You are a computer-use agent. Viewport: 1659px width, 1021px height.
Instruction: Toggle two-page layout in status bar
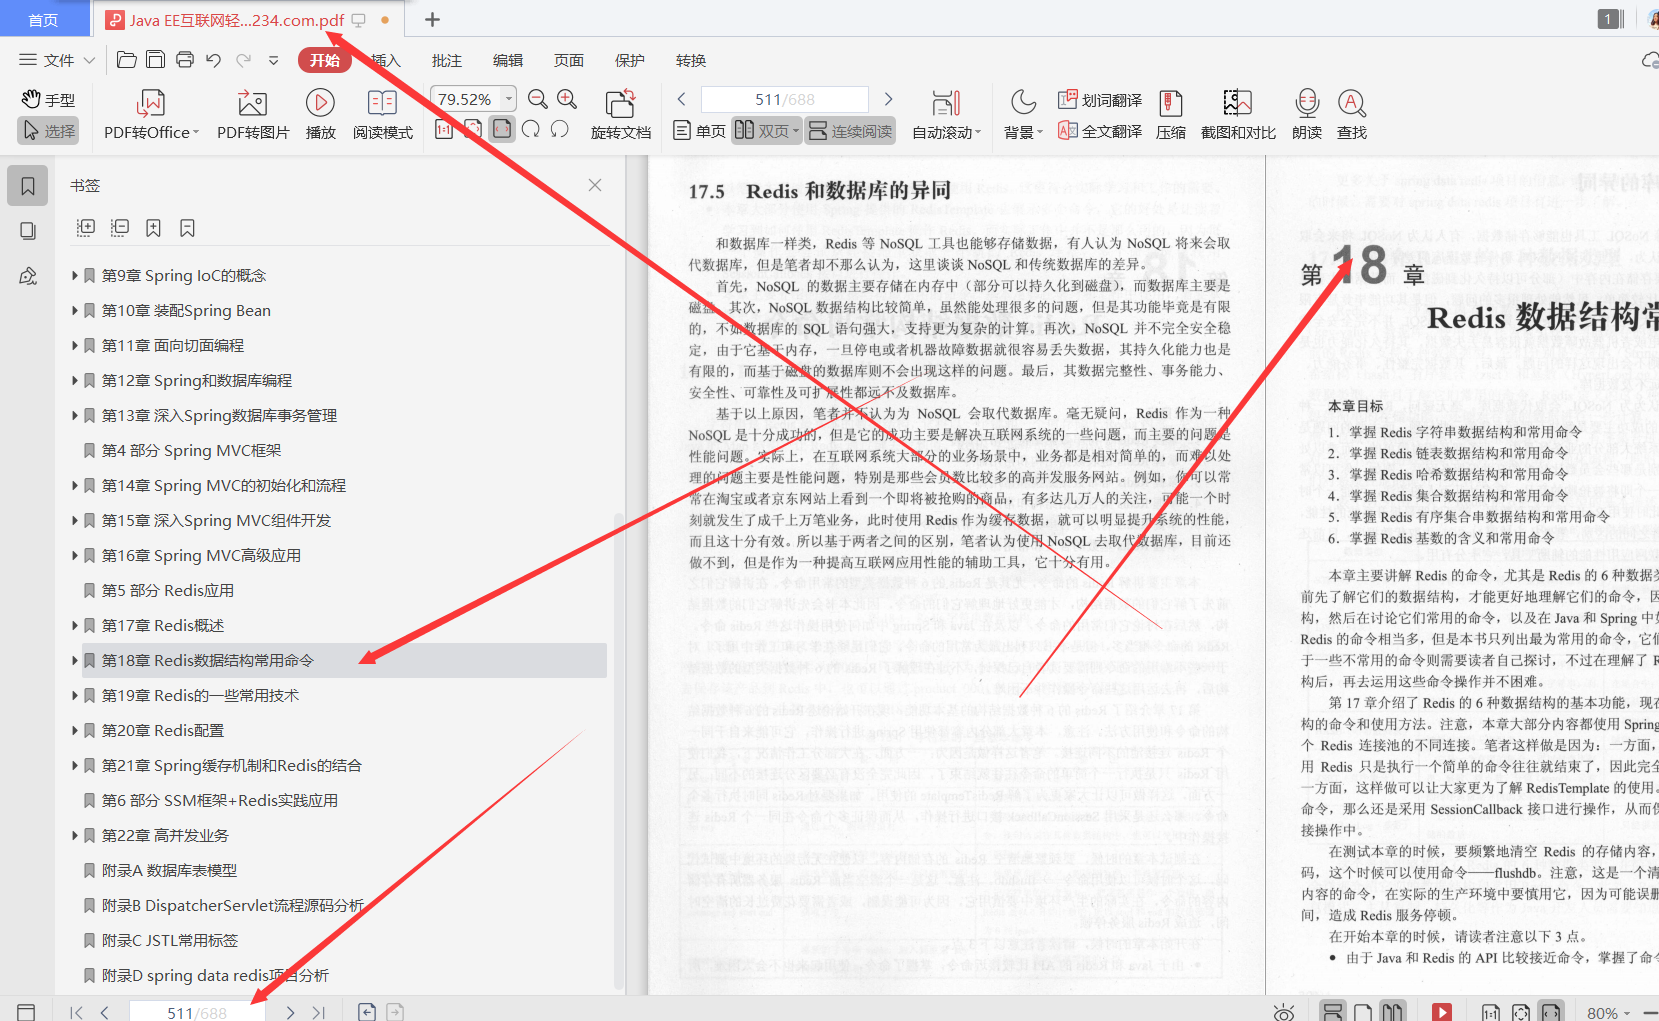coord(1392,1012)
